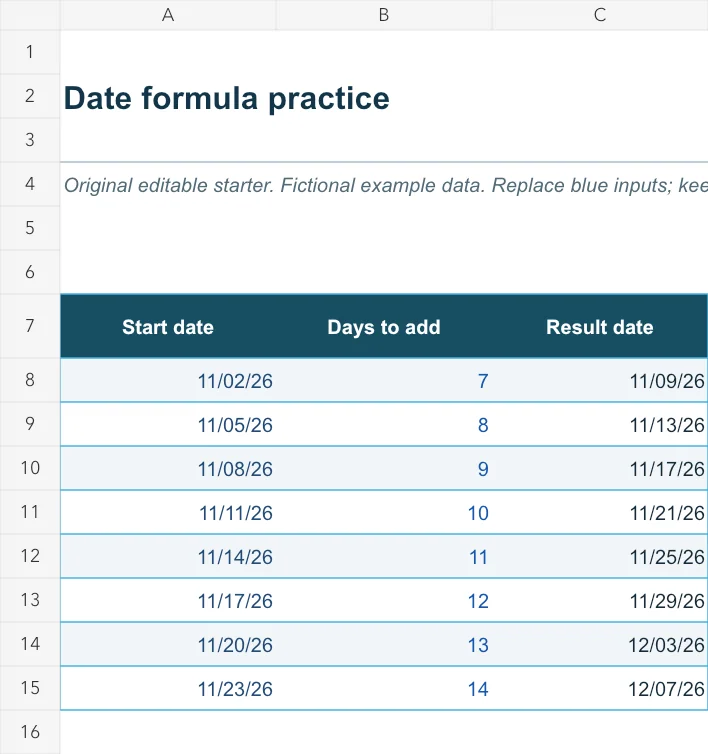This screenshot has height=754, width=708.
Task: Select column C header
Action: (x=600, y=15)
